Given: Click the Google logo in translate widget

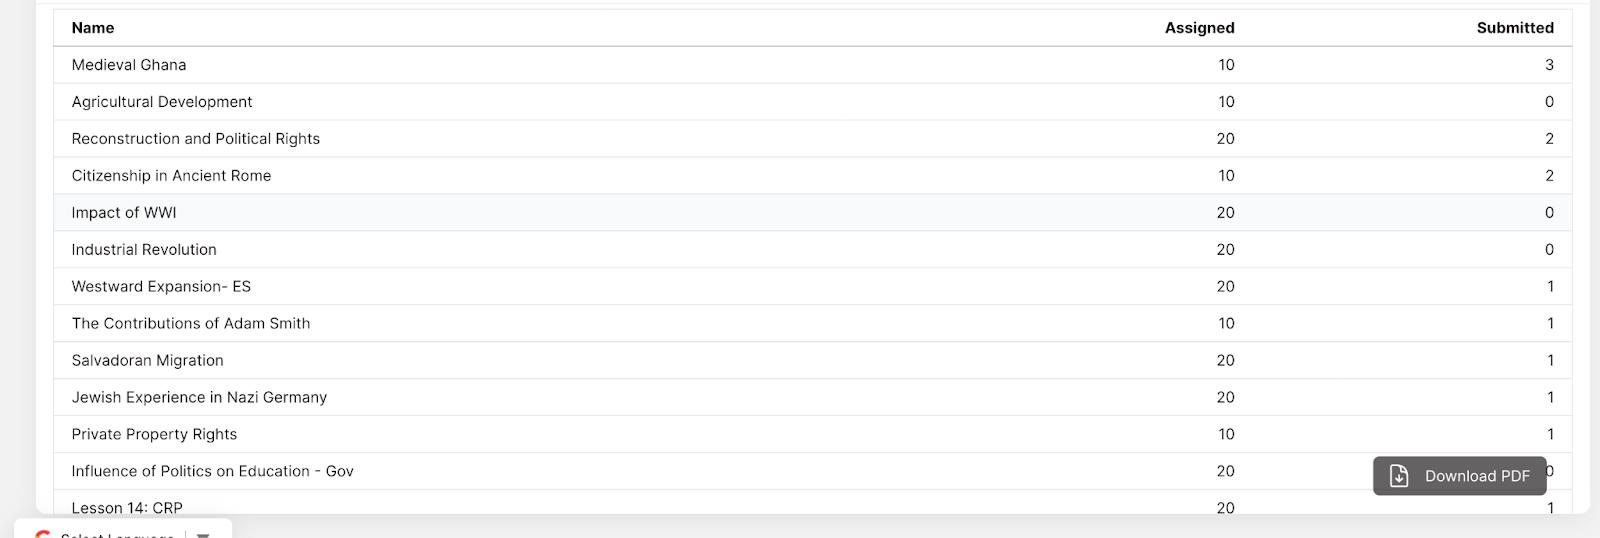Looking at the screenshot, I should pos(43,535).
